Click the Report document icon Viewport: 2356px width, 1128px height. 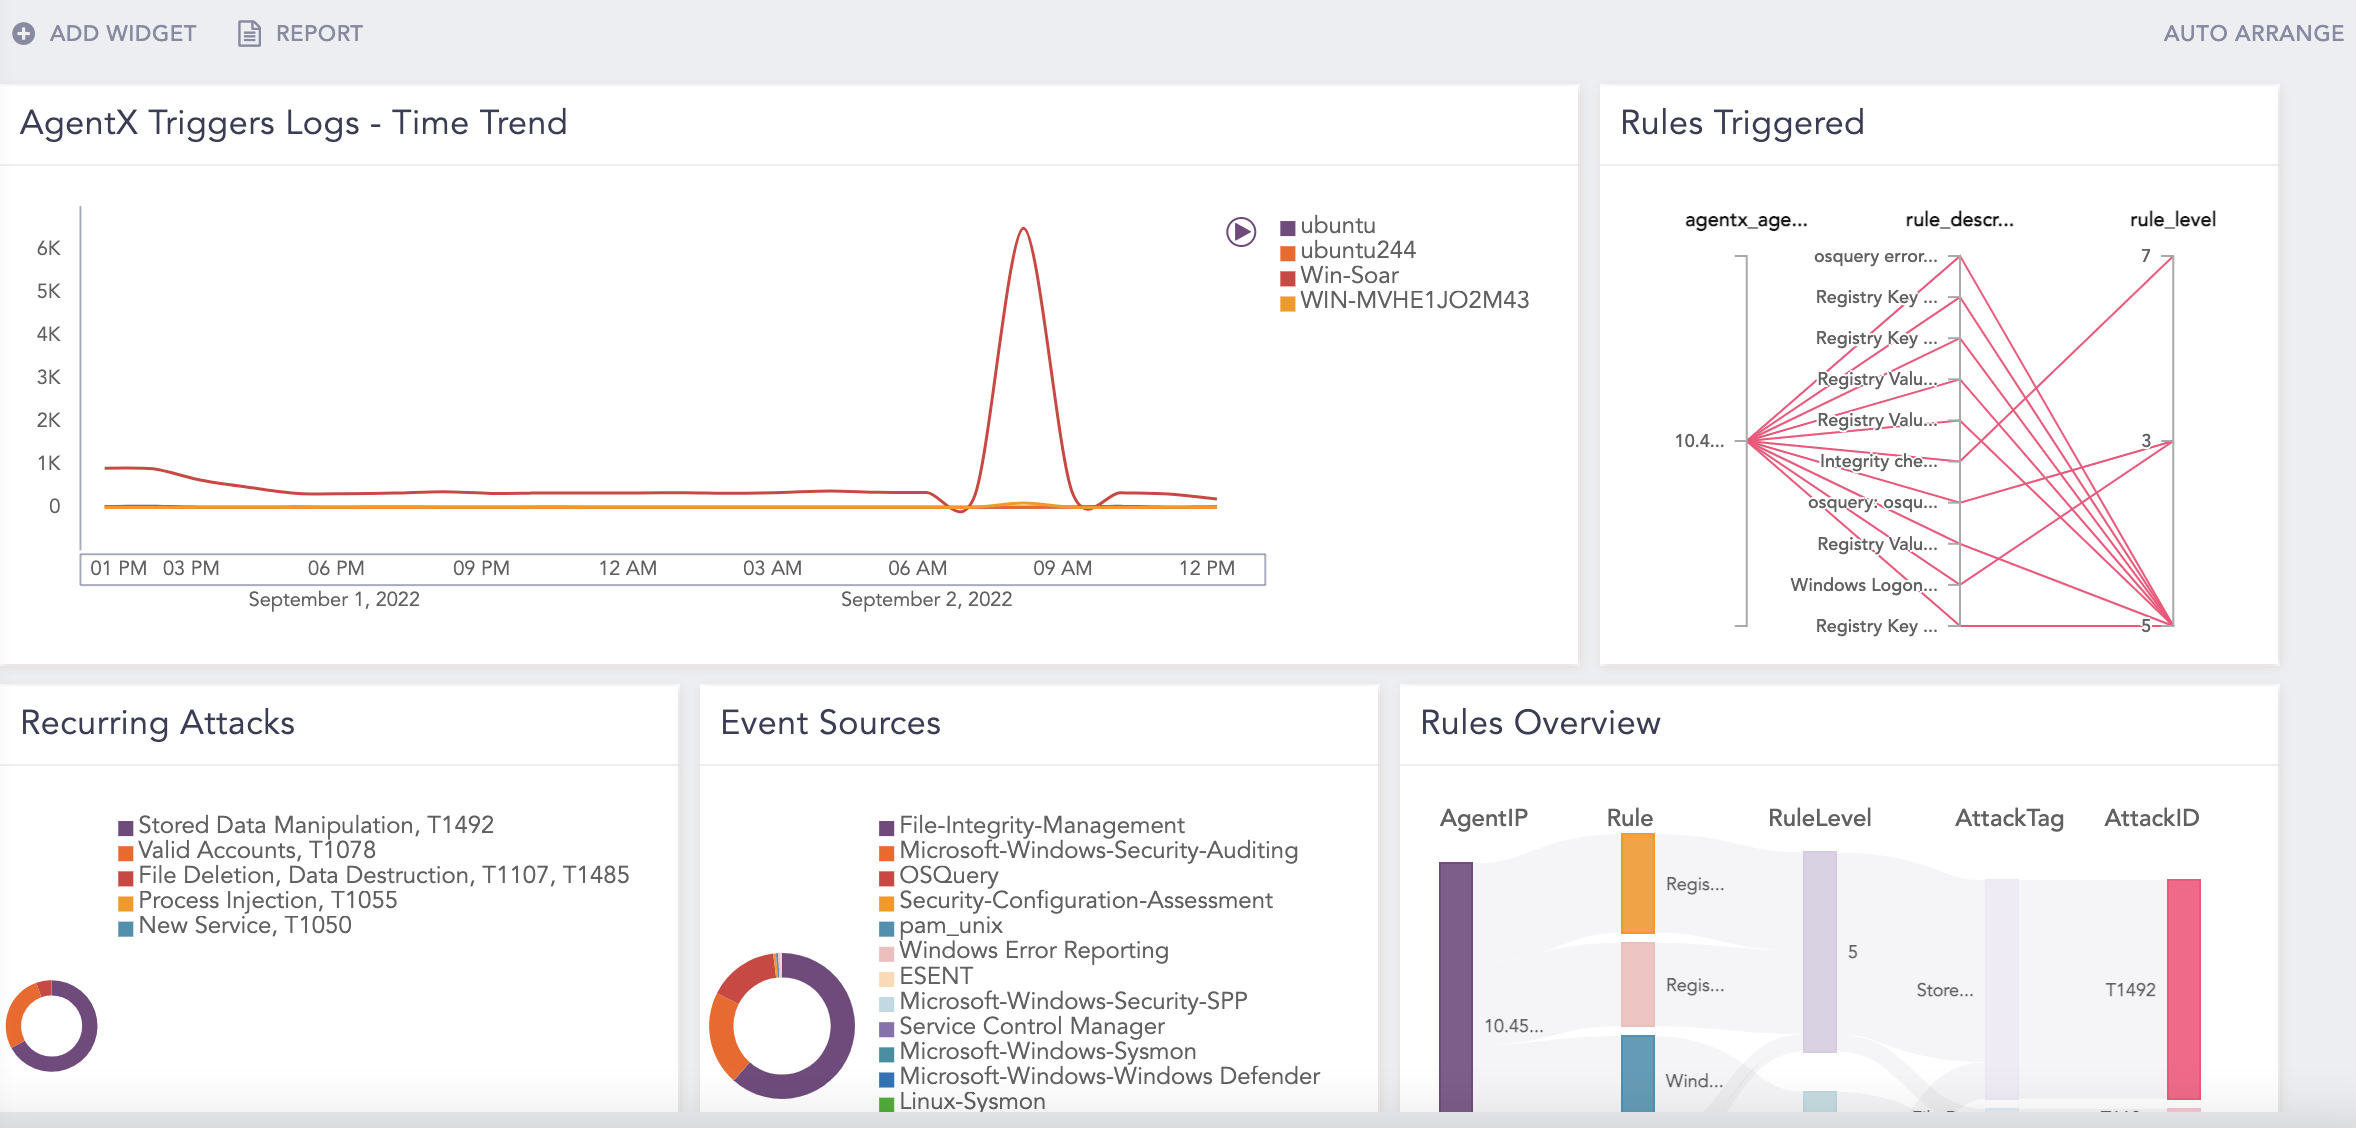249,34
